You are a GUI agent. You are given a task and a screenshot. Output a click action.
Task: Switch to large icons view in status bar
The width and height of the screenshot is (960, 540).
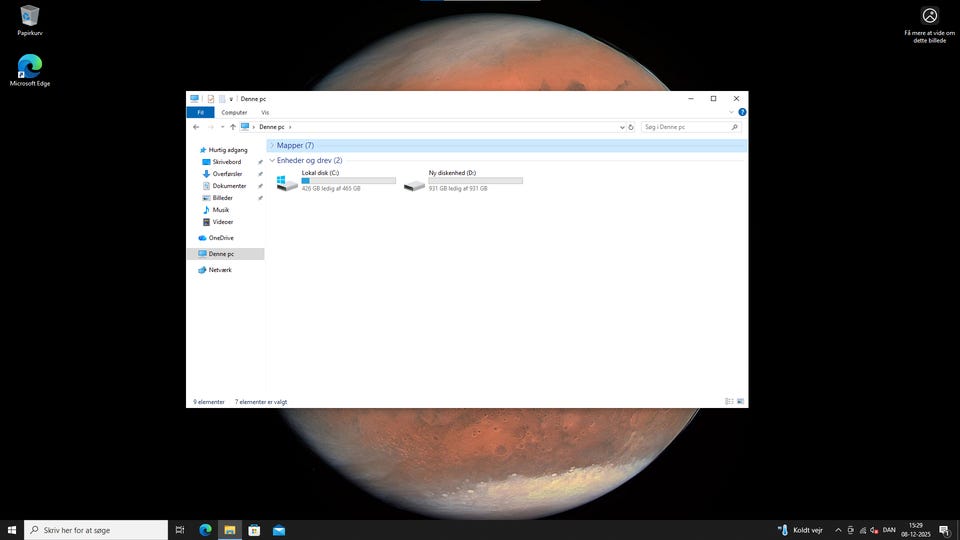pos(740,401)
